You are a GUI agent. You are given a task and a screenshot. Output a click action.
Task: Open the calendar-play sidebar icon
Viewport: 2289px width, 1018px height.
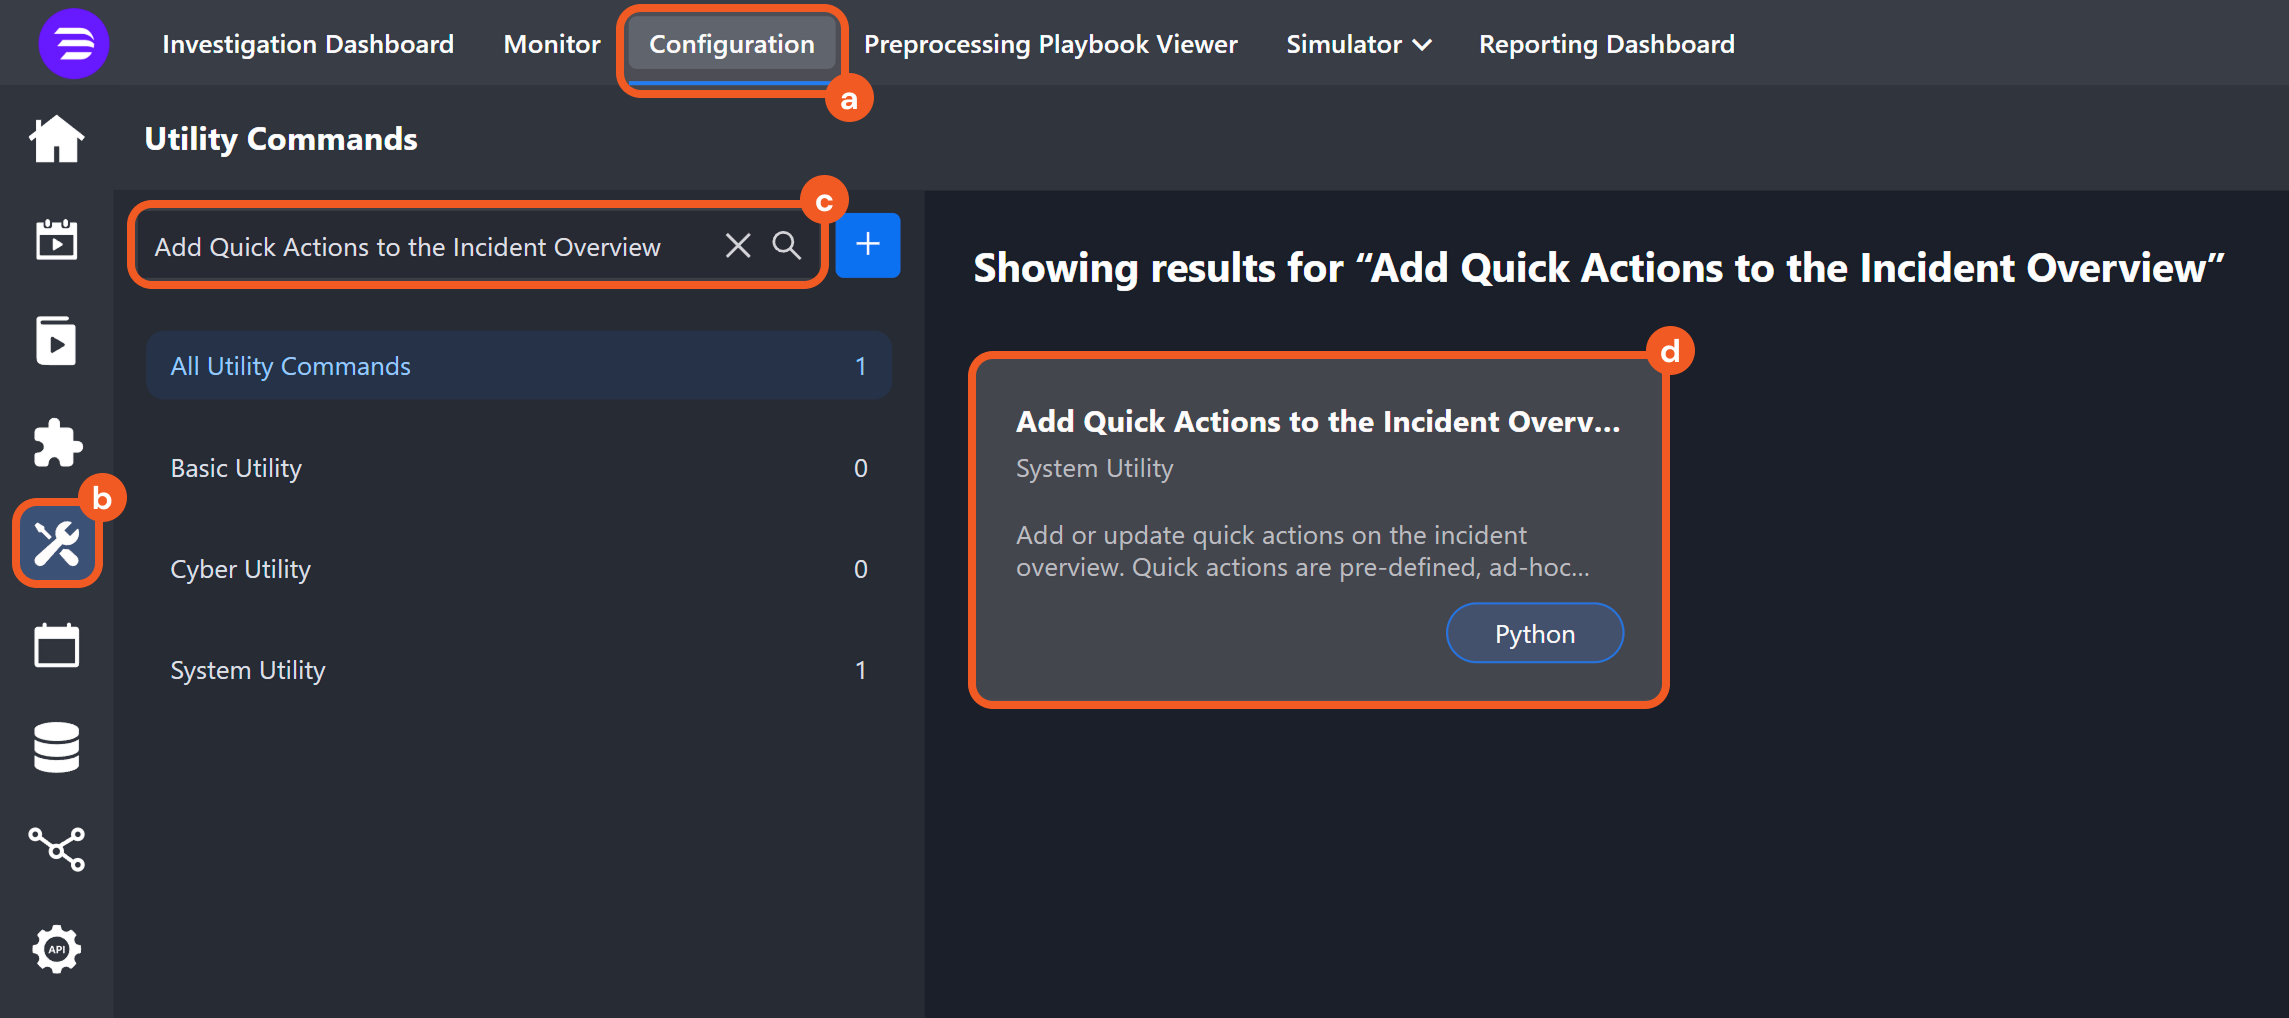click(x=57, y=240)
